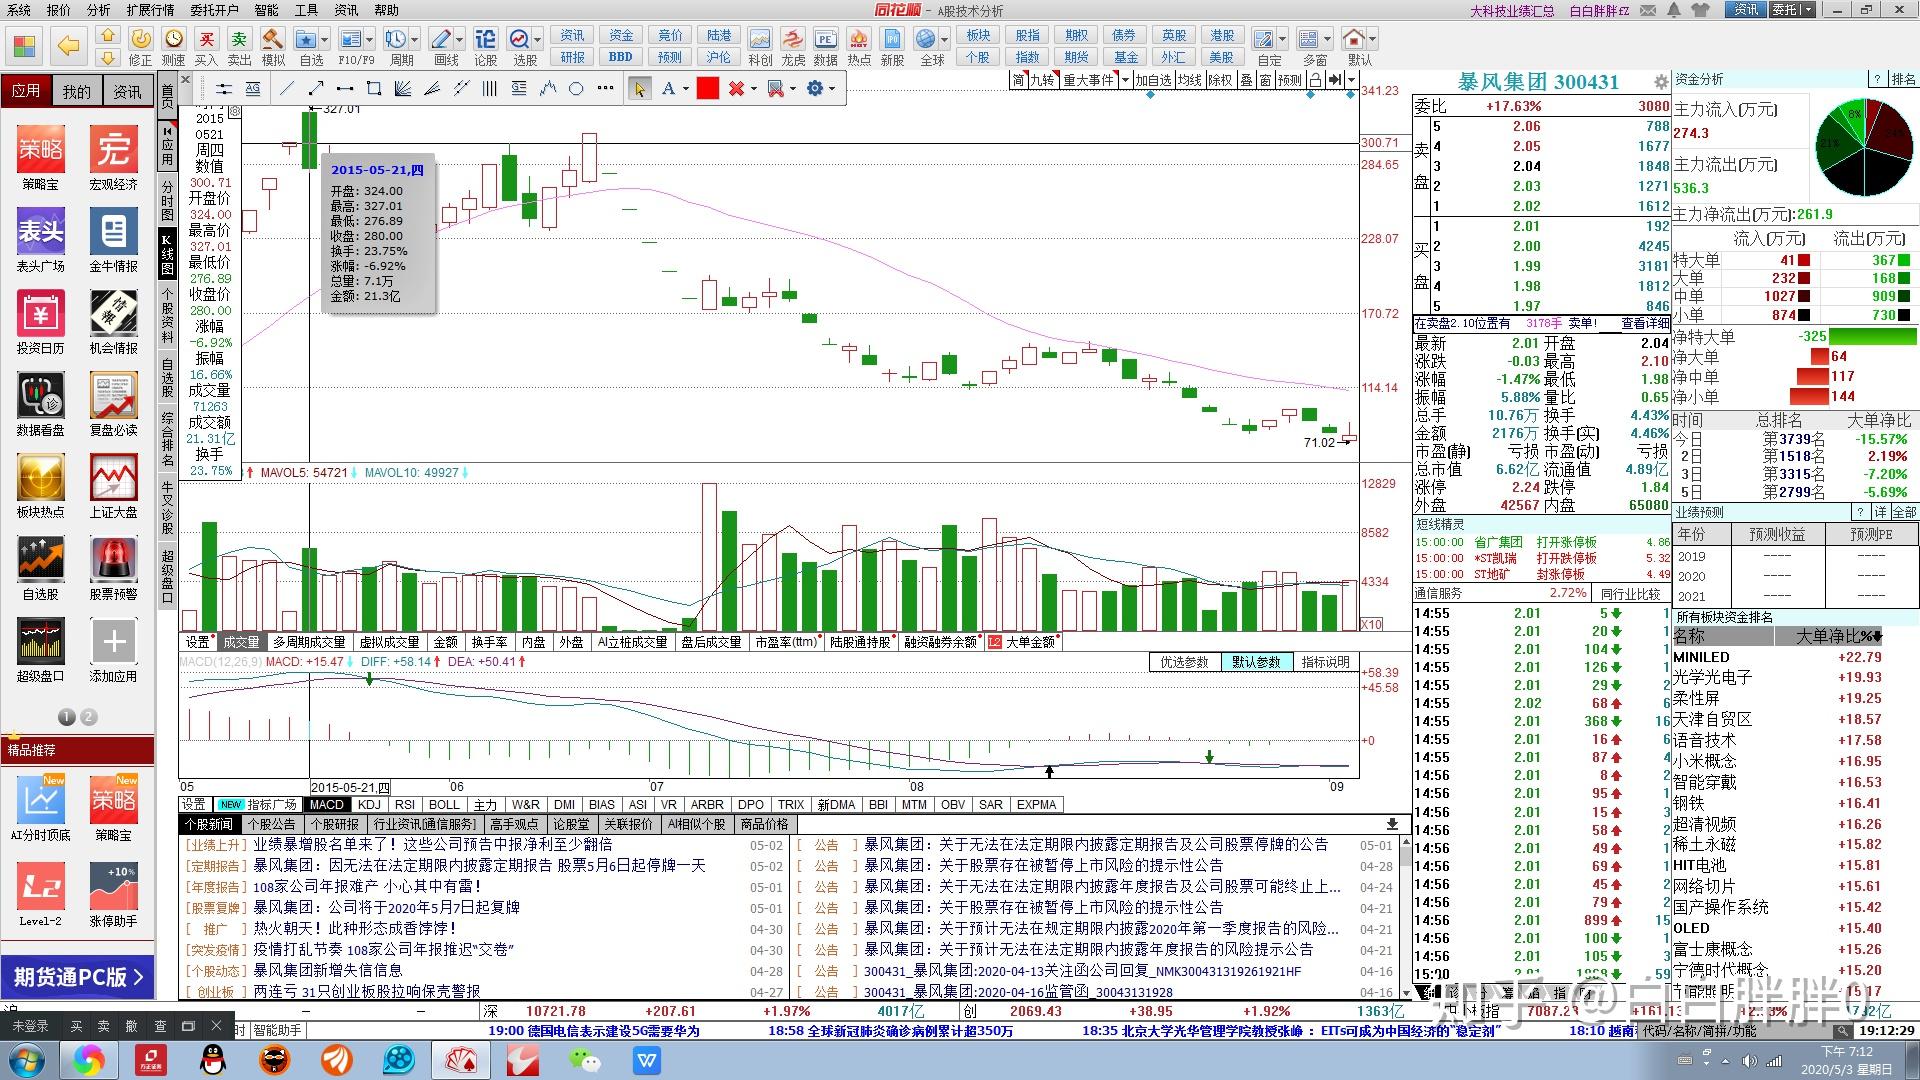
Task: Switch to the KDJ indicator tab
Action: 369,804
